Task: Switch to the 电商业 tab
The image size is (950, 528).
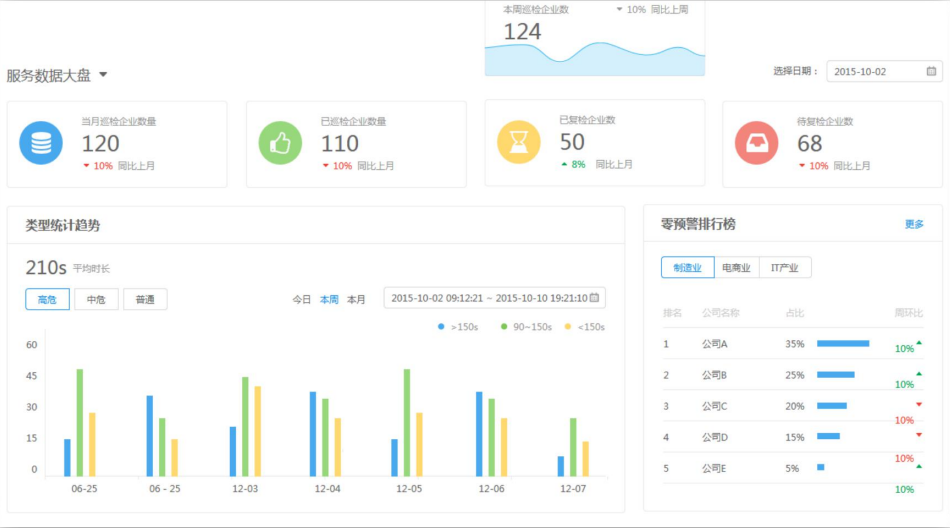Action: [736, 267]
